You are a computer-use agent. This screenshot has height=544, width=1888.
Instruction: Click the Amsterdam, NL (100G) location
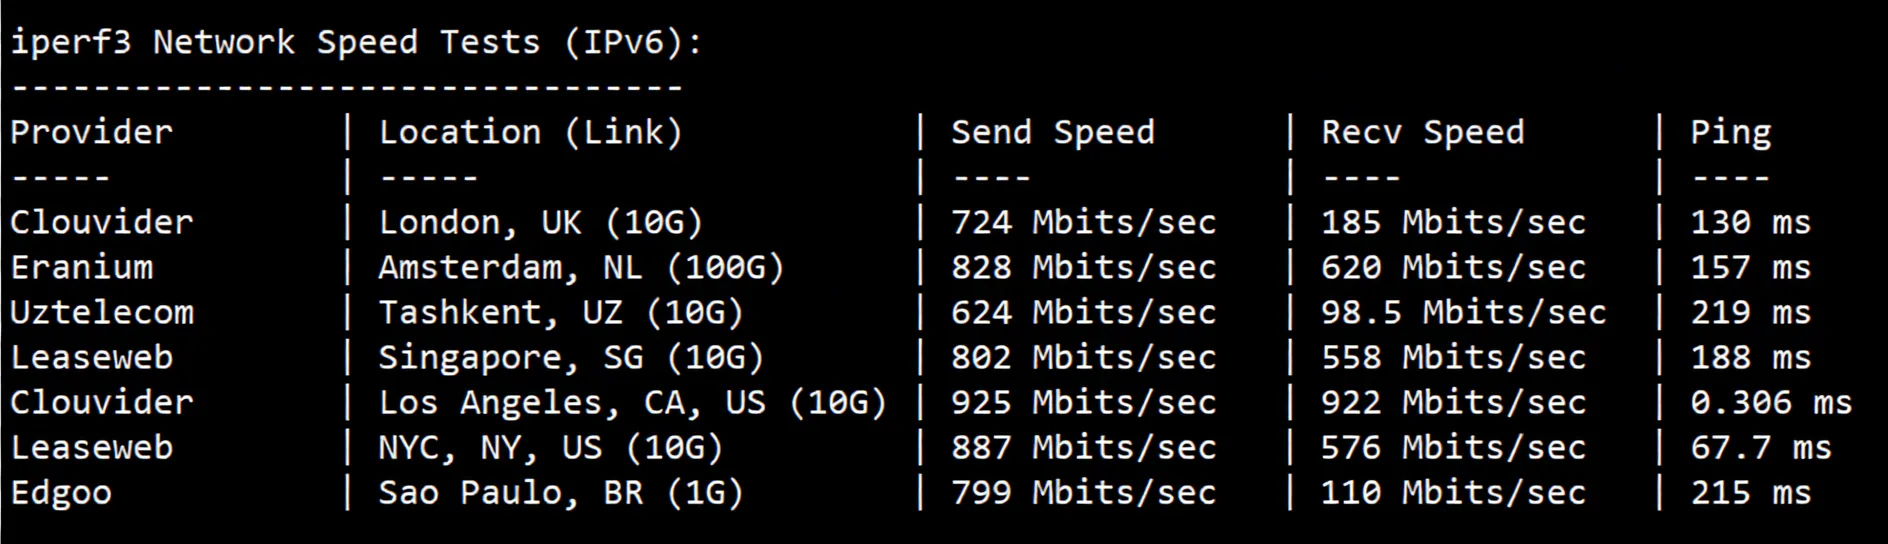click(581, 267)
